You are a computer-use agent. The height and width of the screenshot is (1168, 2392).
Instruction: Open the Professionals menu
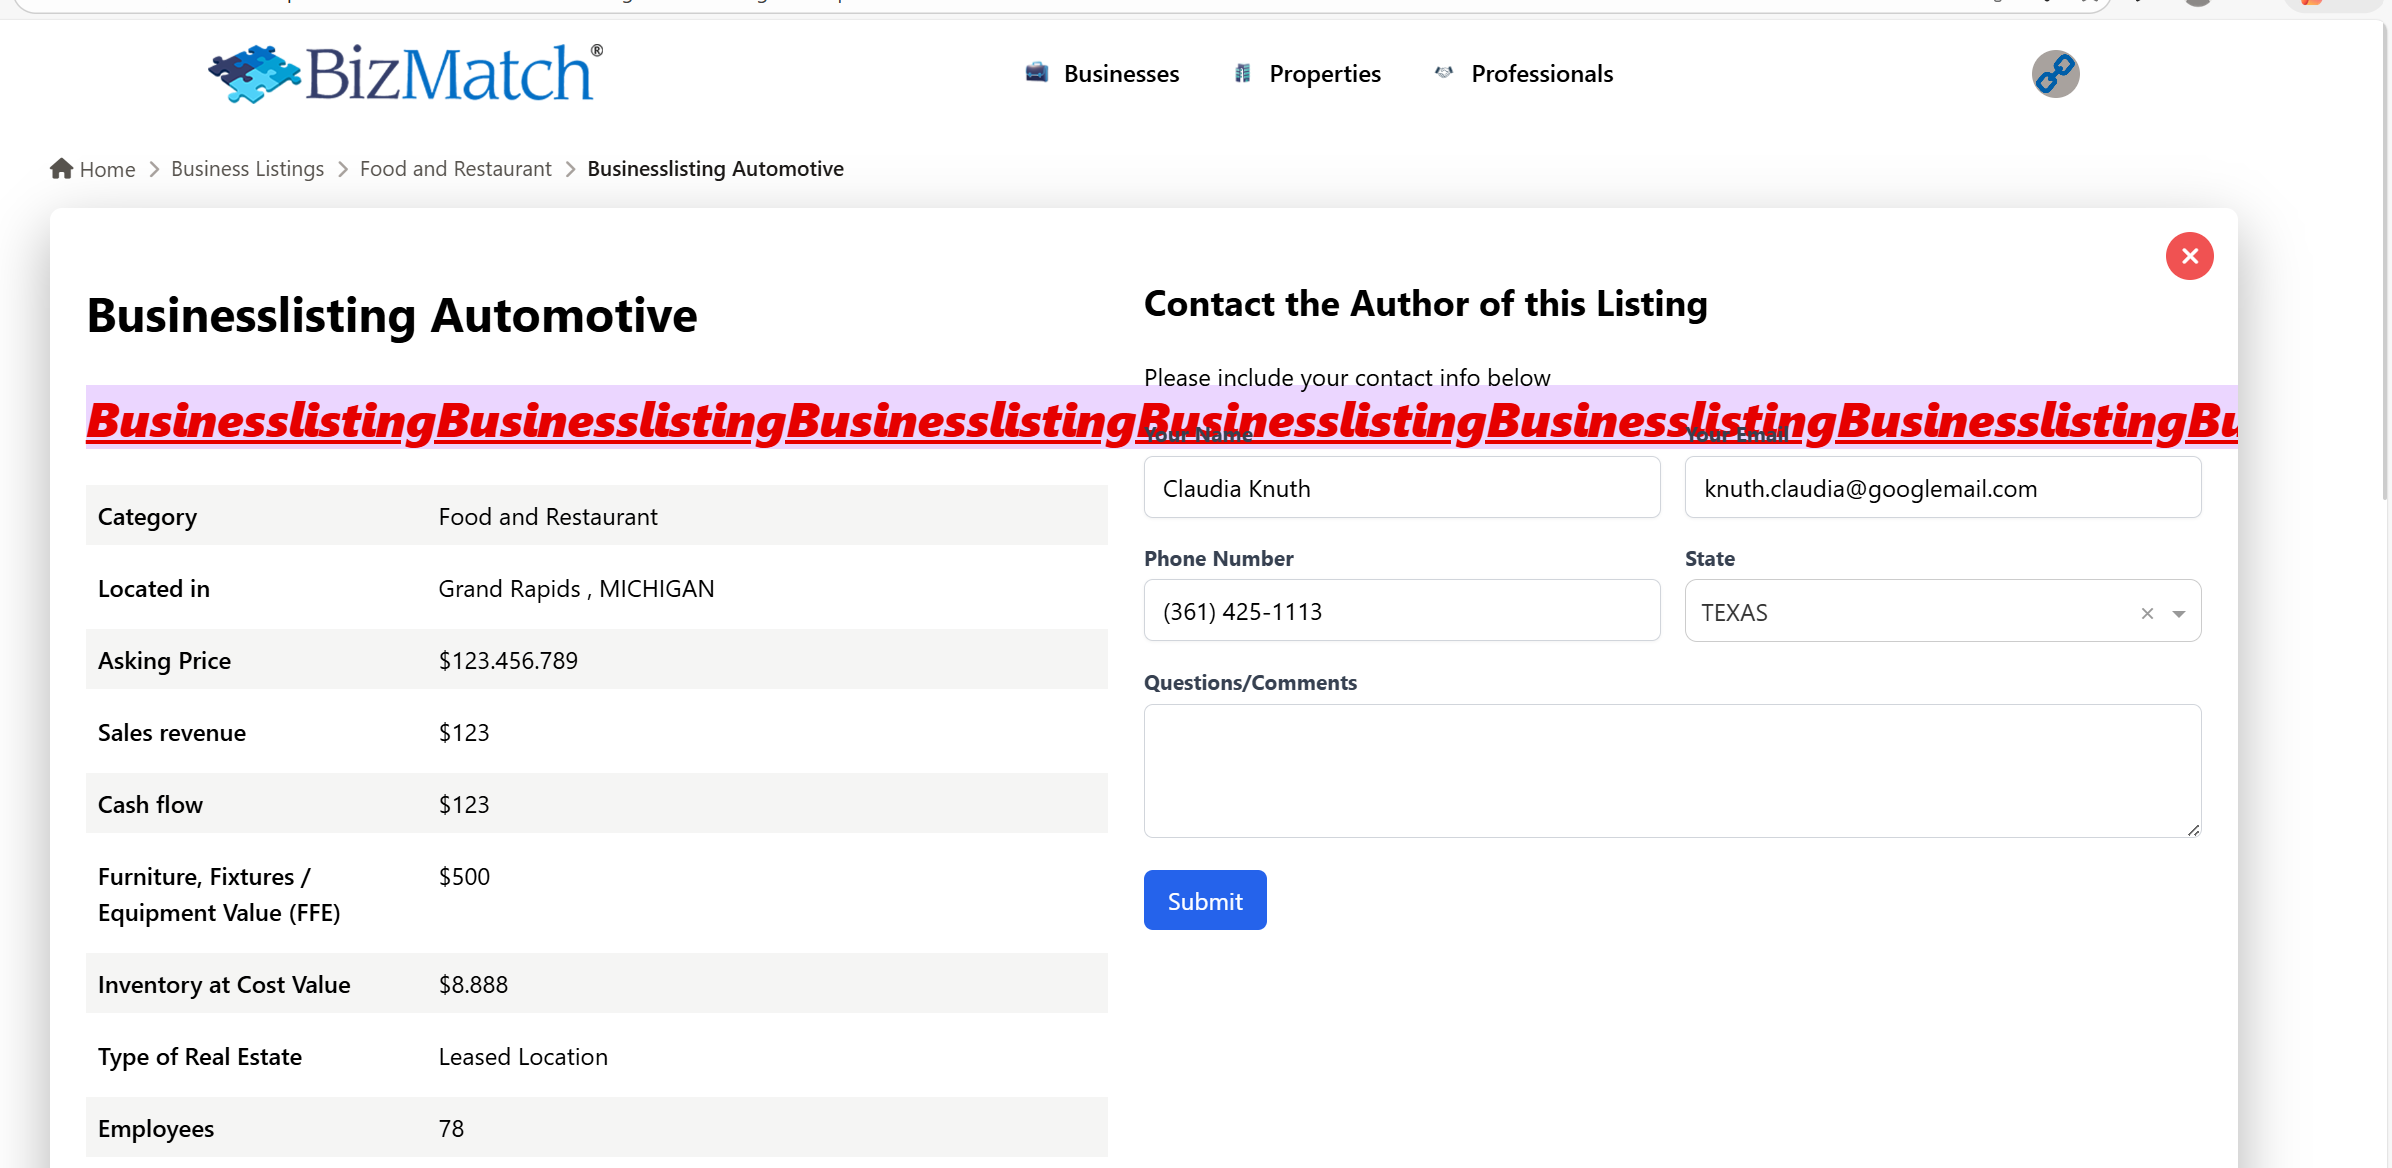(x=1541, y=74)
